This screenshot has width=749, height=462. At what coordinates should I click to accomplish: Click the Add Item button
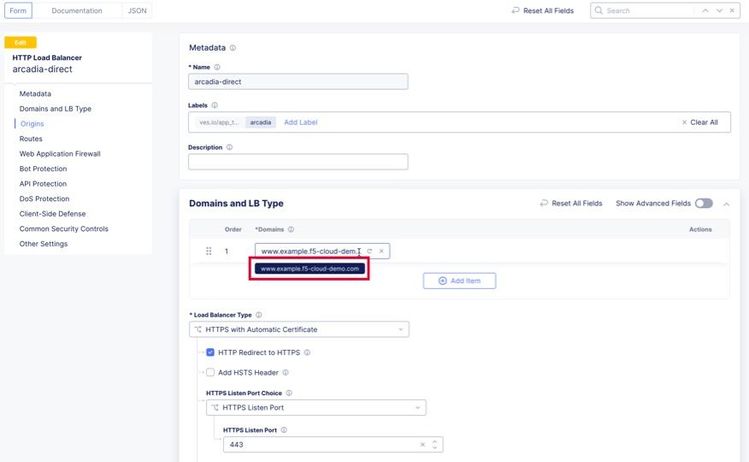[x=459, y=281]
